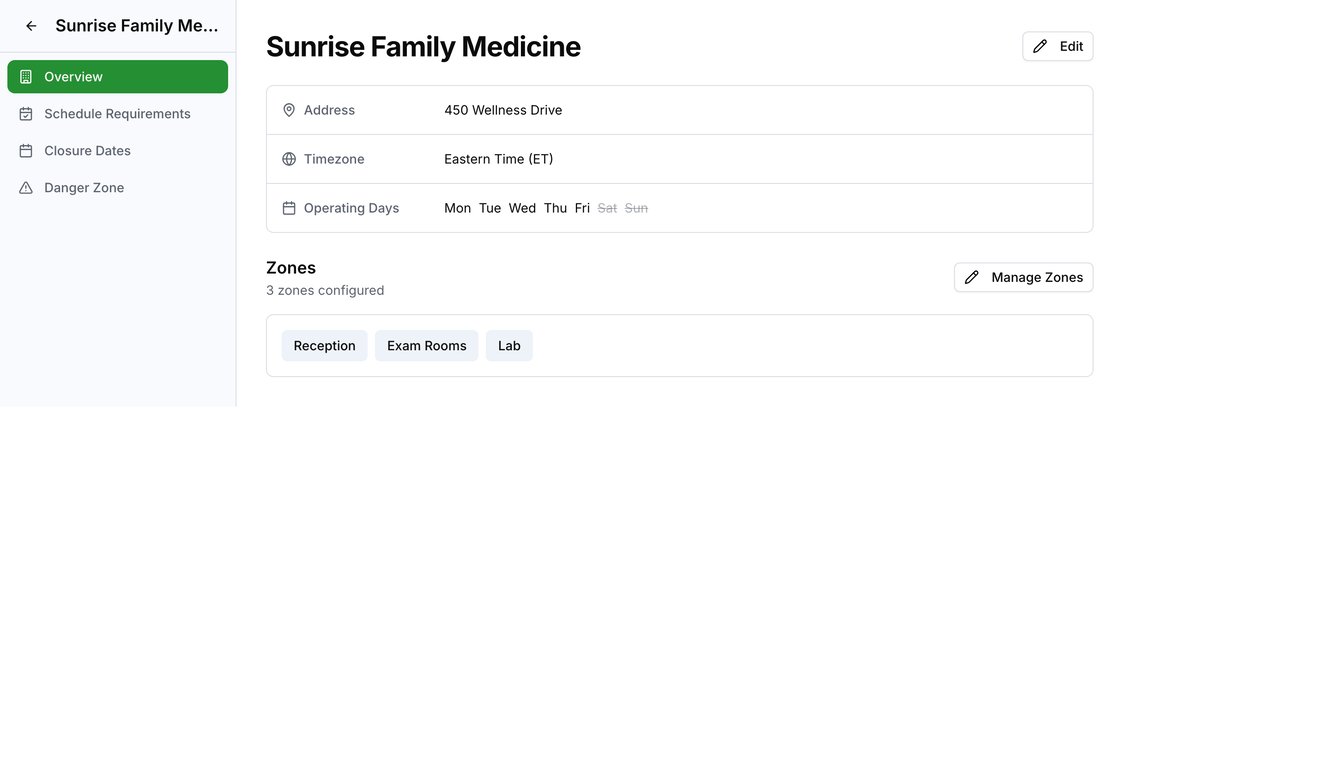The image size is (1330, 768).
Task: Click the Sunrise Family Medicine sidebar title
Action: (x=137, y=26)
